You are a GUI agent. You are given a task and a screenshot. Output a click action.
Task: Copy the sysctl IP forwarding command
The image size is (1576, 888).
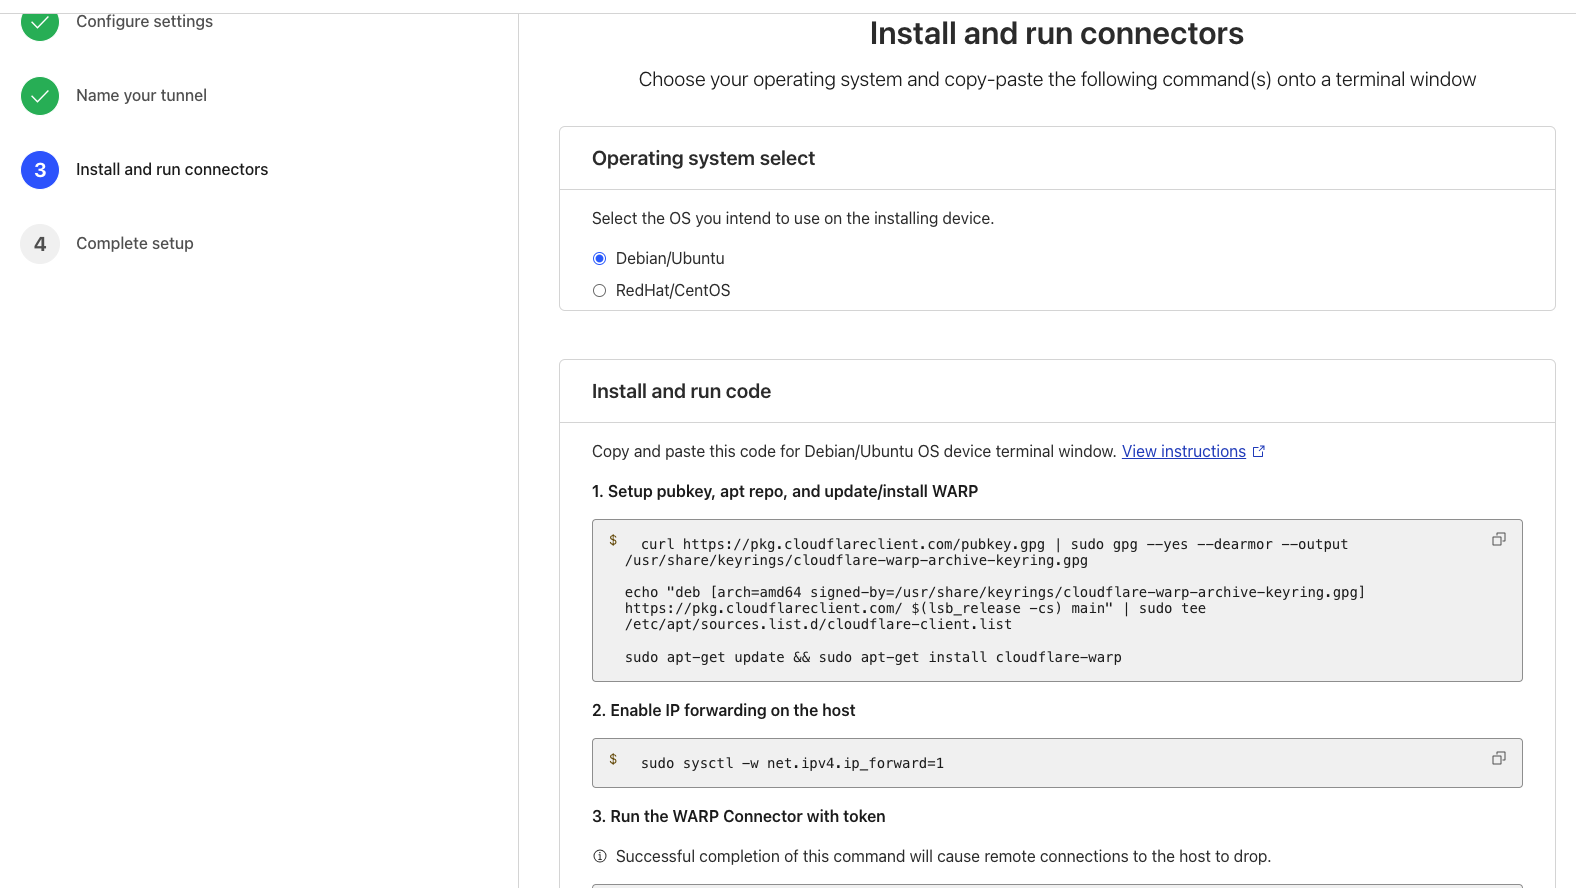coord(1498,758)
